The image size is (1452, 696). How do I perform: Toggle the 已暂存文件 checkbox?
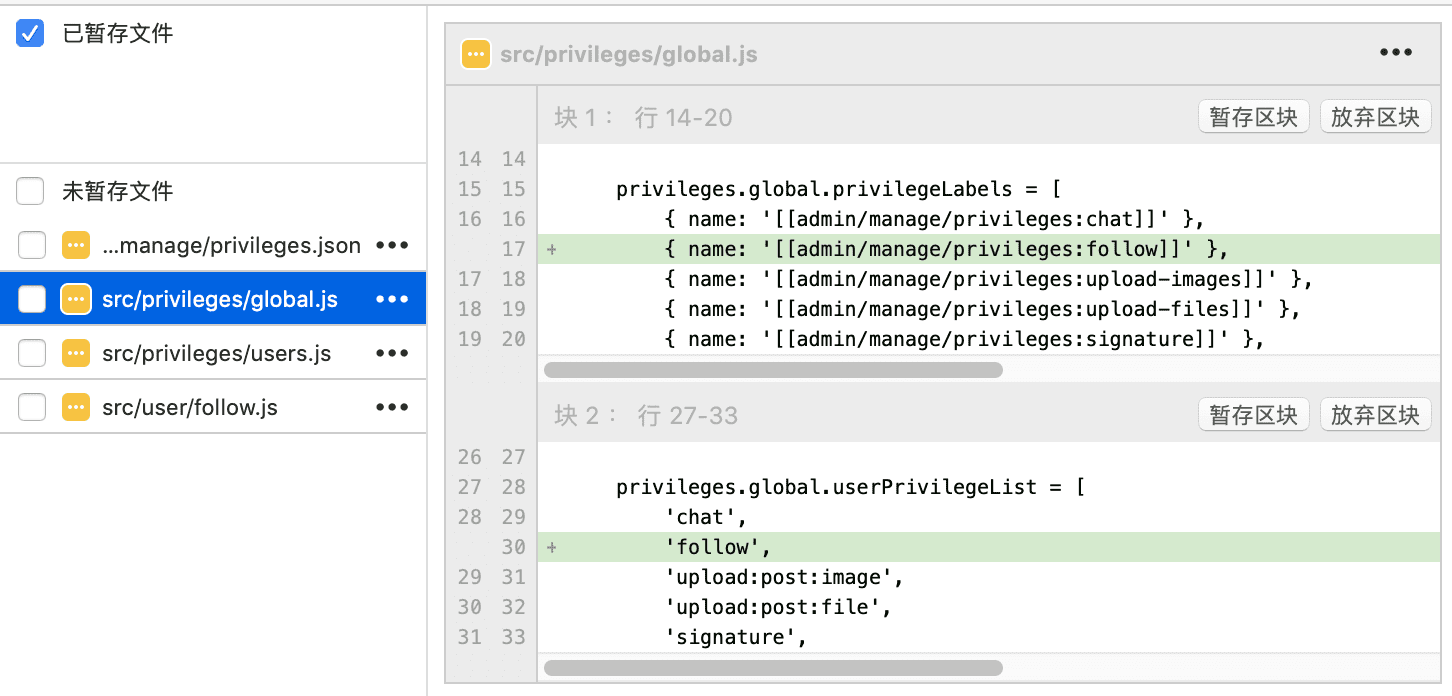click(31, 33)
